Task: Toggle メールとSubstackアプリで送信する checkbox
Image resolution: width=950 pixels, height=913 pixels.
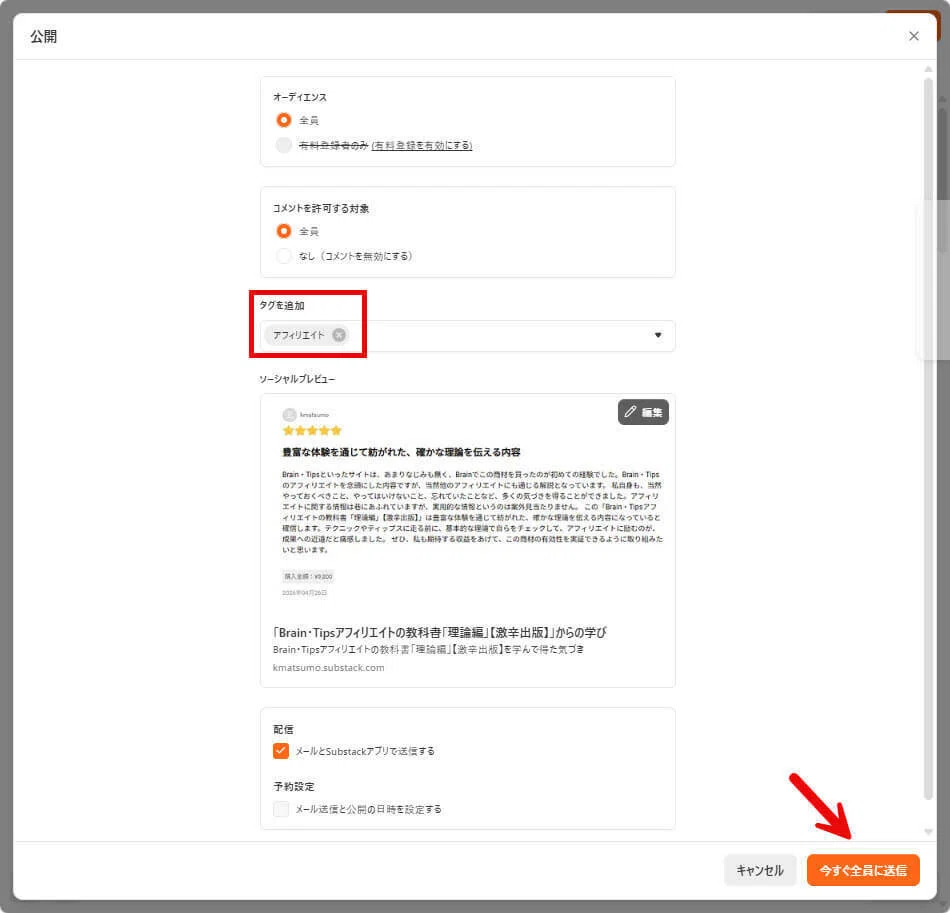Action: coord(281,751)
